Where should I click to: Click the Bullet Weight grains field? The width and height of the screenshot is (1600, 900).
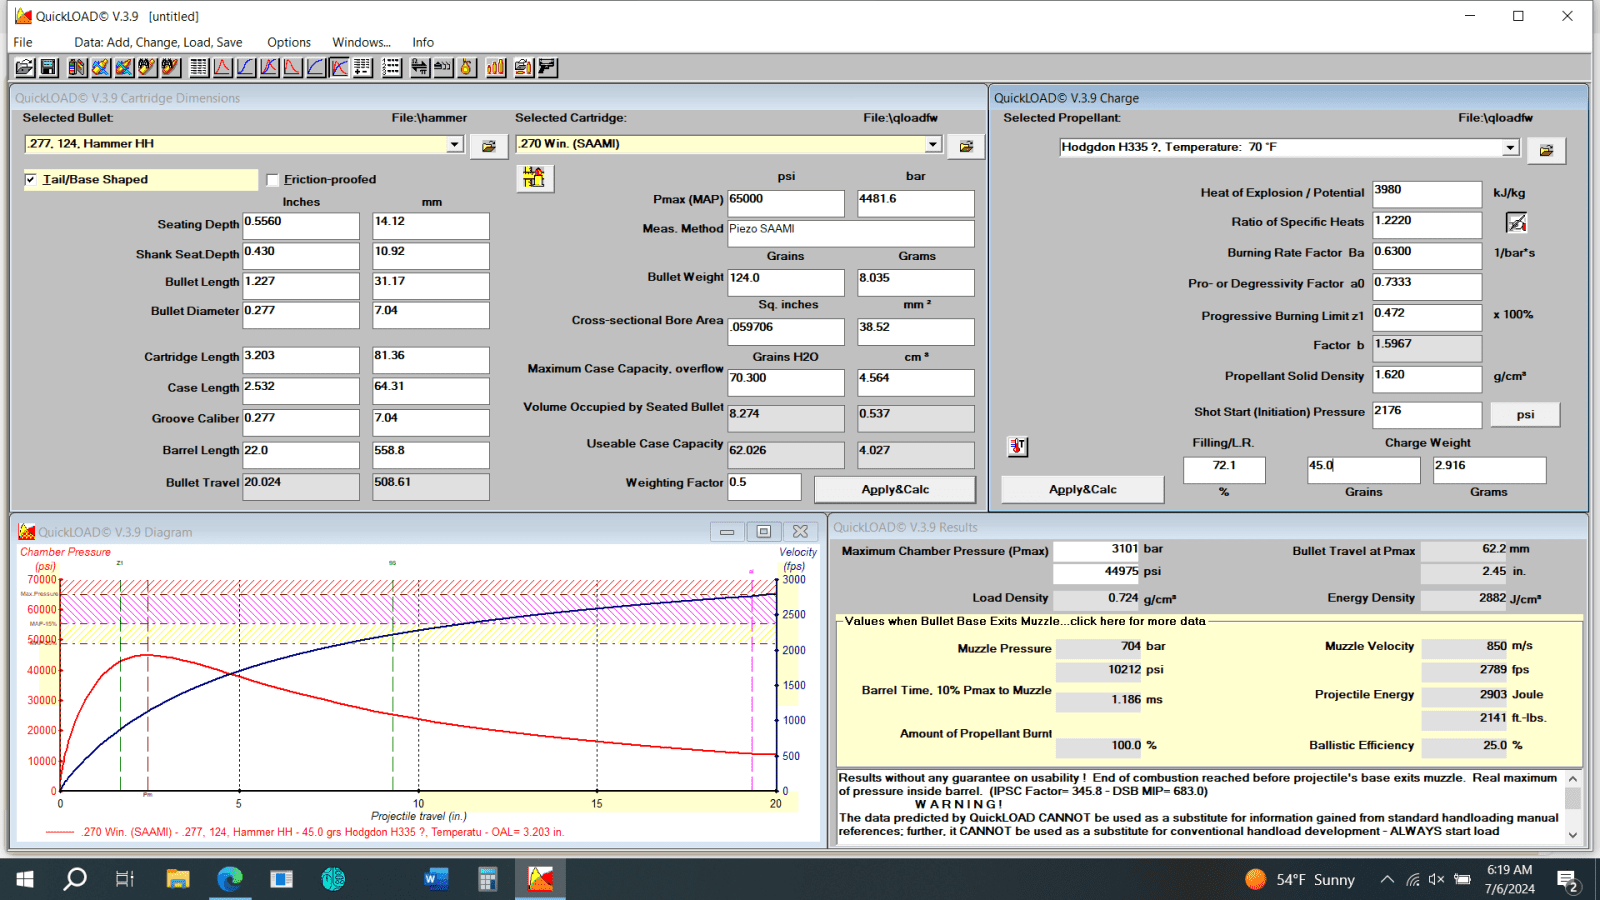pyautogui.click(x=786, y=282)
